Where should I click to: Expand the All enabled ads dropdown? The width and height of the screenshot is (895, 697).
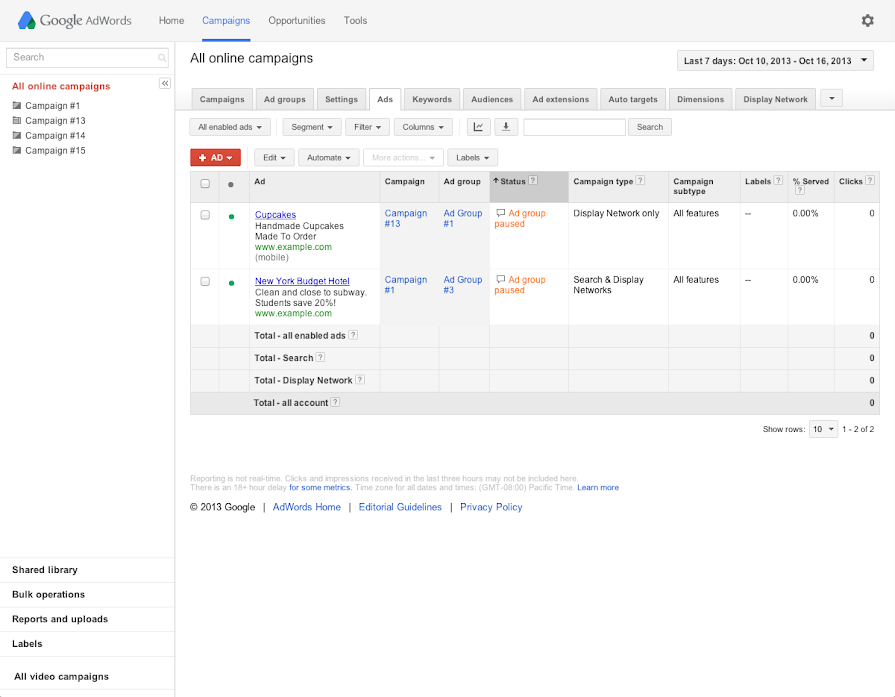pos(232,127)
